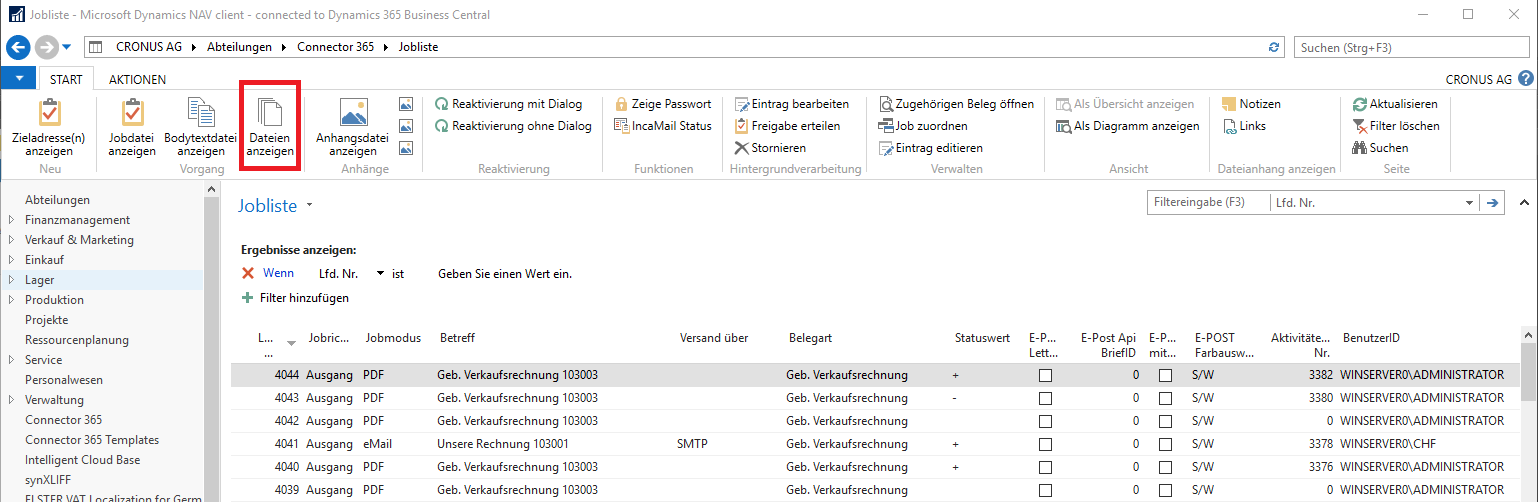Viewport: 1538px width, 502px height.
Task: Click Connector 365 in the breadcrumb path
Action: pos(336,47)
